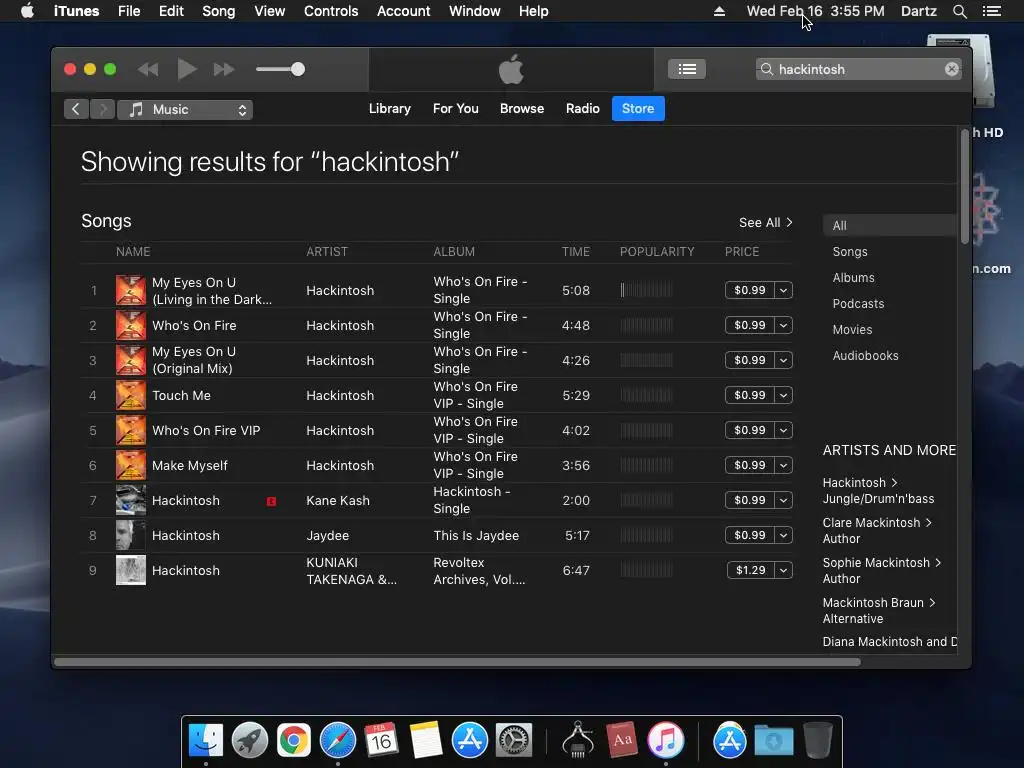Click the search field containing hackintosh
The height and width of the screenshot is (768, 1024).
858,69
